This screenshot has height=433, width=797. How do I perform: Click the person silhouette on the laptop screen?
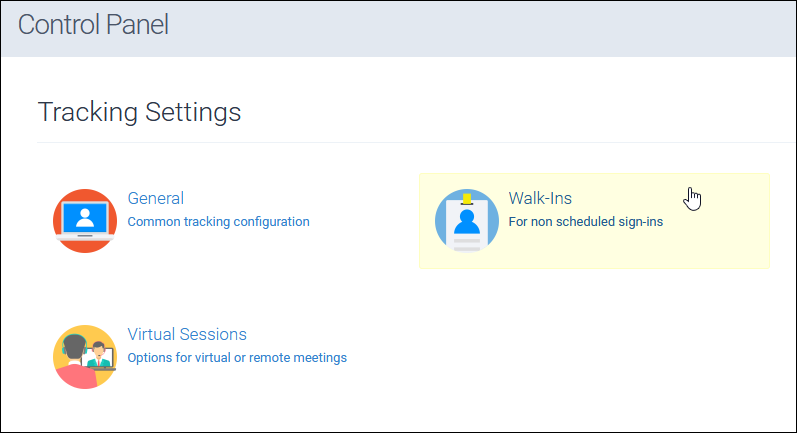pos(85,218)
